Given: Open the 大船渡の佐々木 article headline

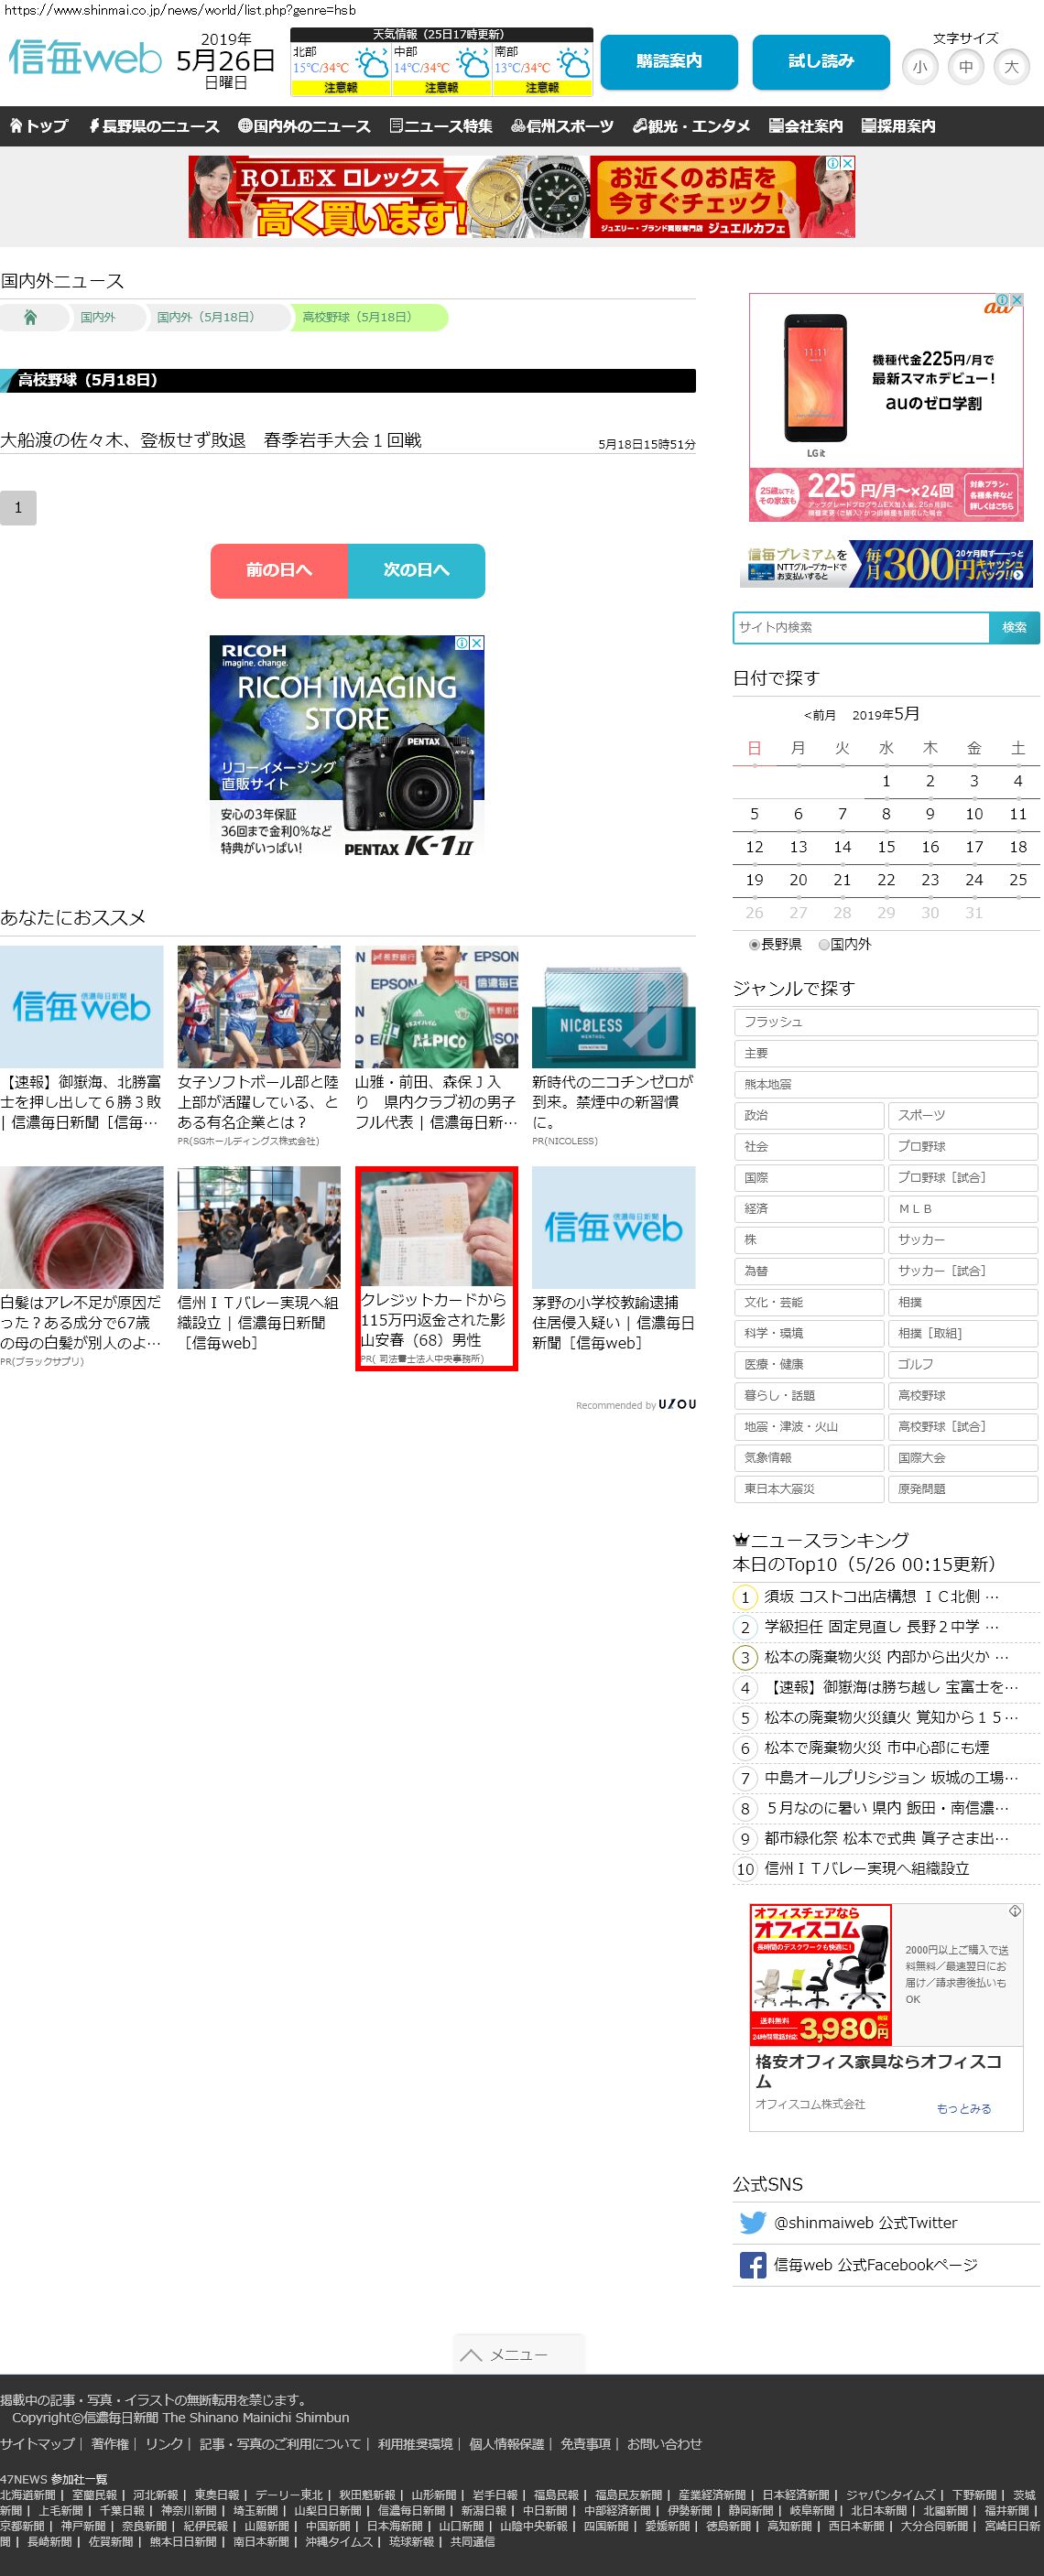Looking at the screenshot, I should coord(211,440).
